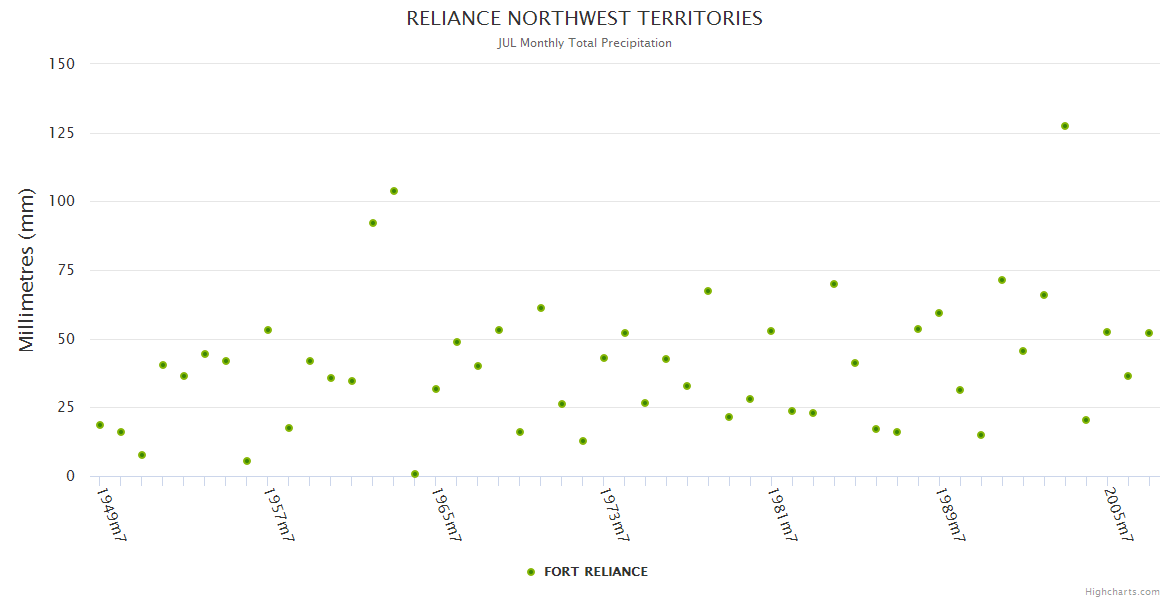Screen dimensions: 1170x600
Task: Click the highest data point near 127 mm
Action: tap(1065, 126)
